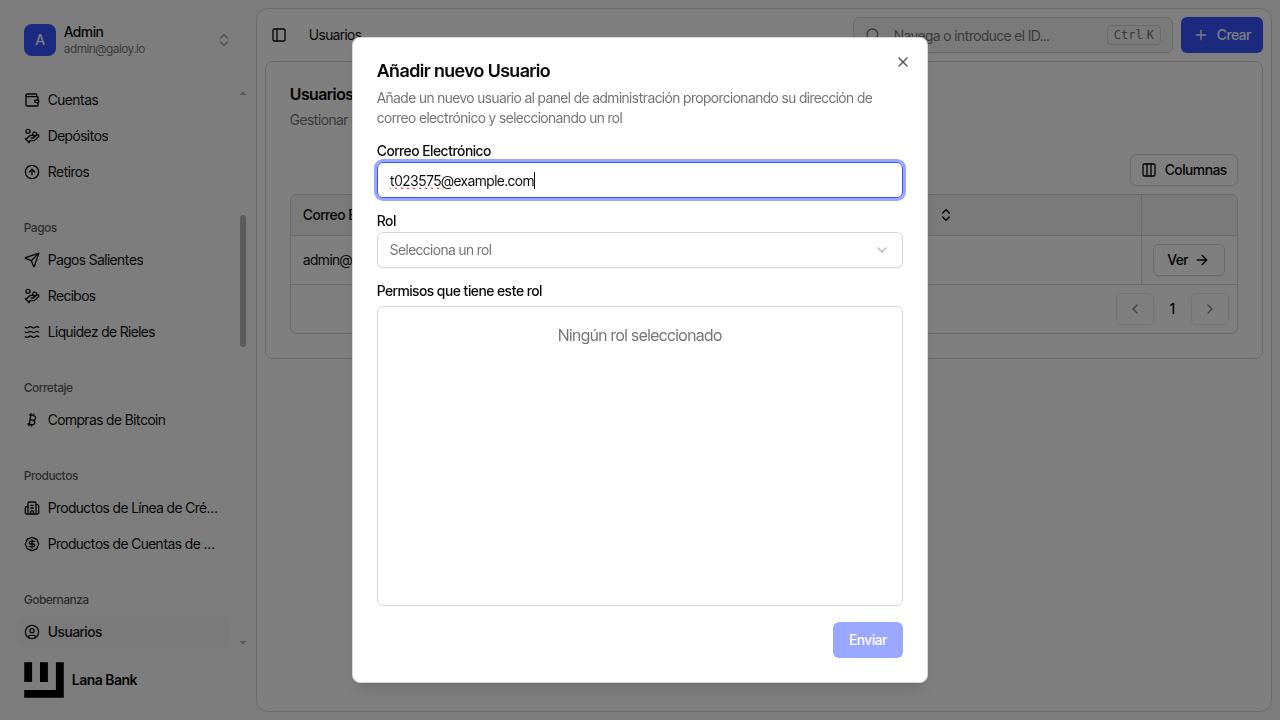The height and width of the screenshot is (720, 1280).
Task: Click the Bitcoin symbol icon
Action: tap(32, 420)
